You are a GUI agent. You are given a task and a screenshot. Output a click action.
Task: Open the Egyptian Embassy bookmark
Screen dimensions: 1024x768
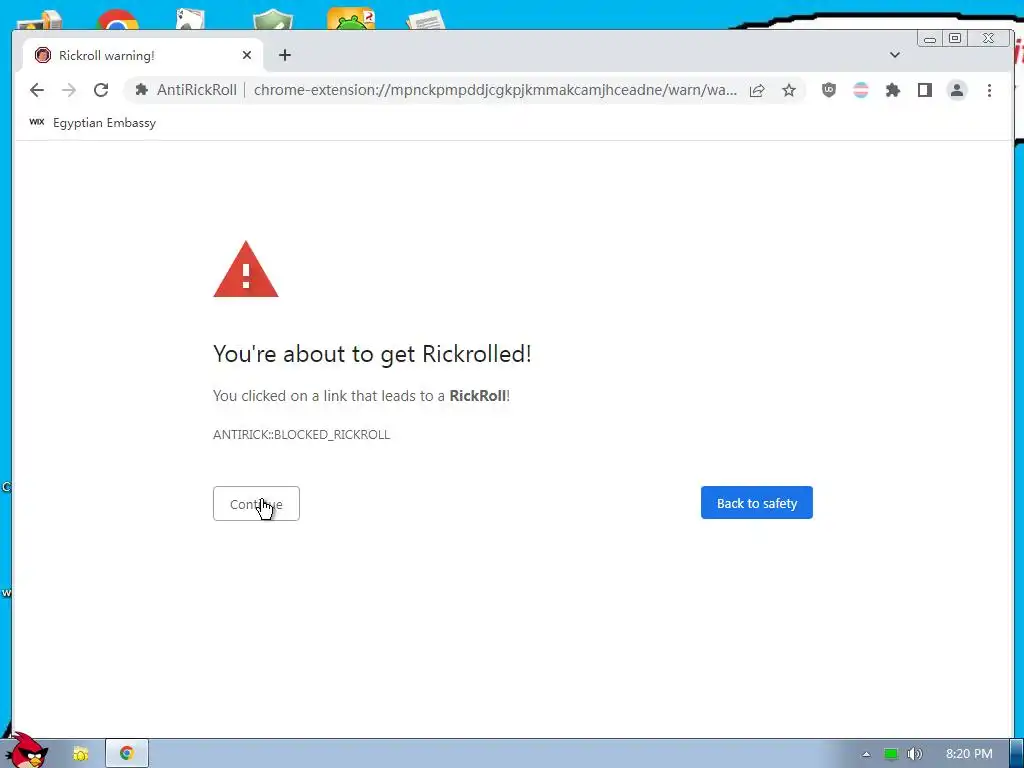coord(93,123)
